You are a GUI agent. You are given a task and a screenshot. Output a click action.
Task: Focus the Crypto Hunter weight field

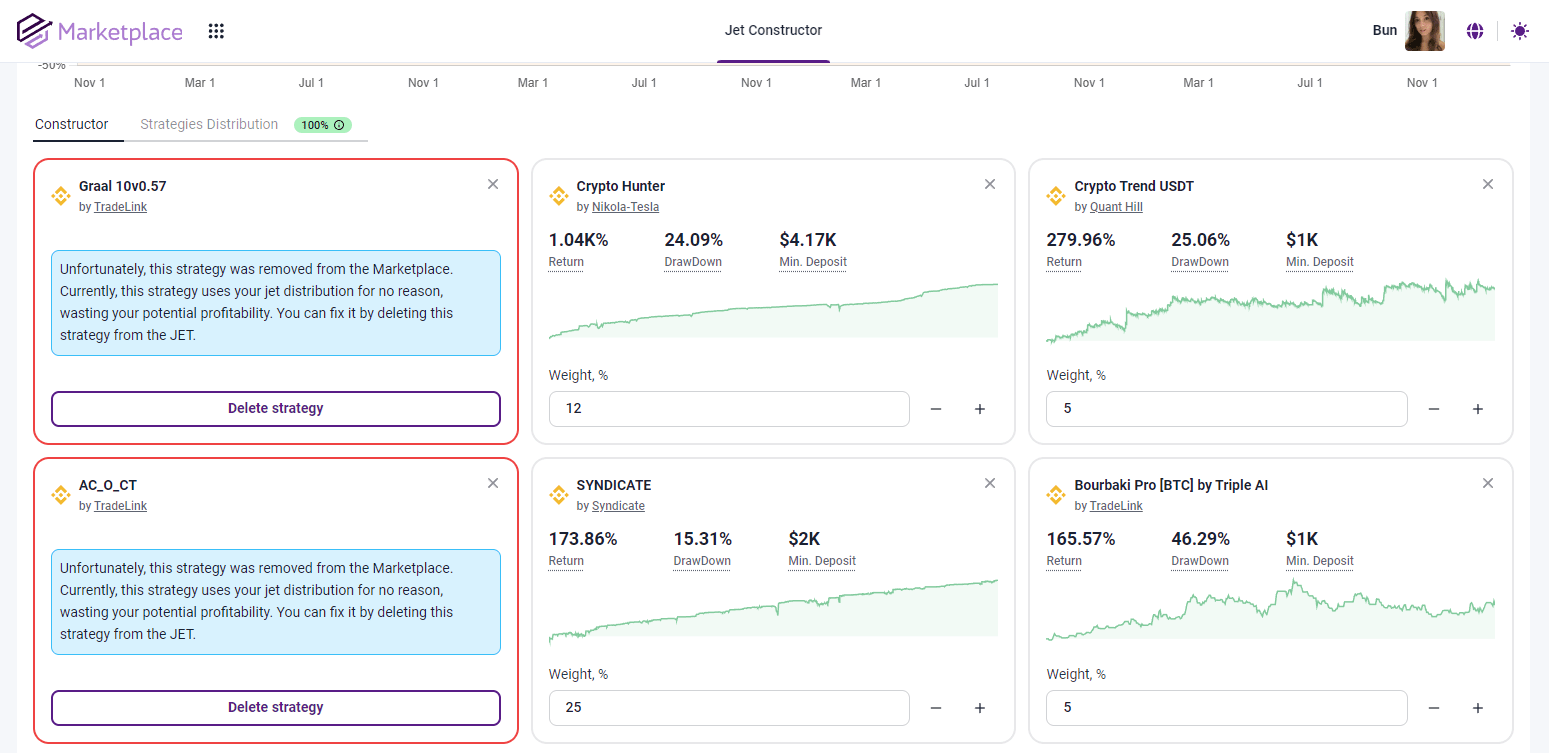[x=729, y=409]
